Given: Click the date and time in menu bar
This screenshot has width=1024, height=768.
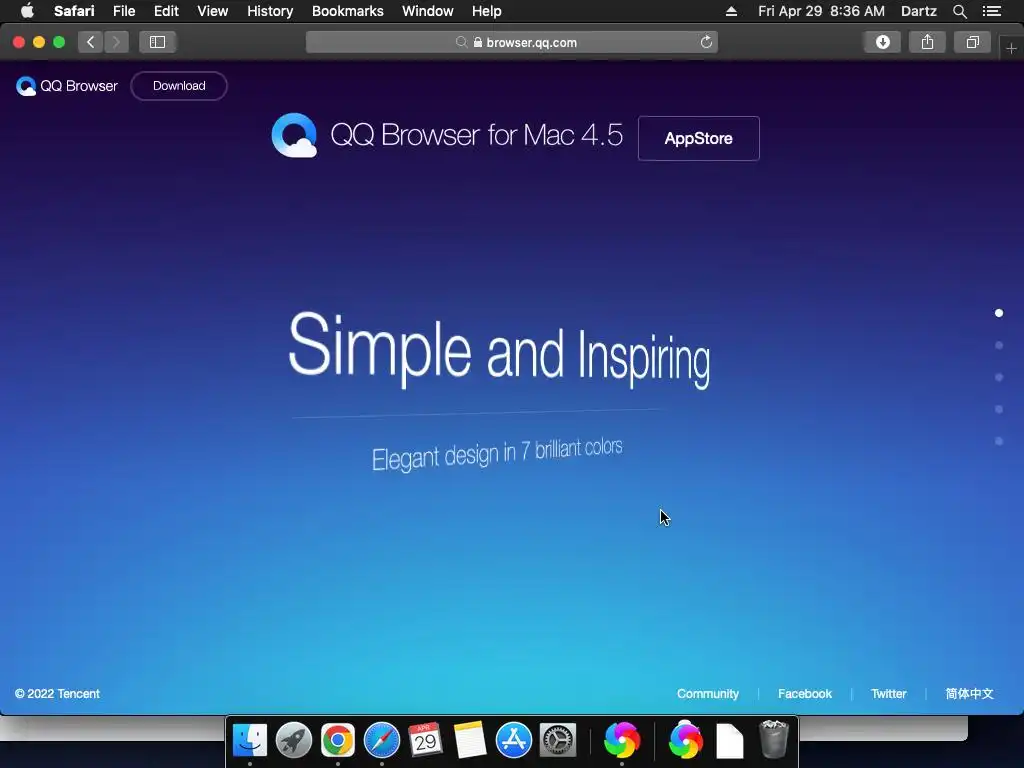Looking at the screenshot, I should 821,11.
